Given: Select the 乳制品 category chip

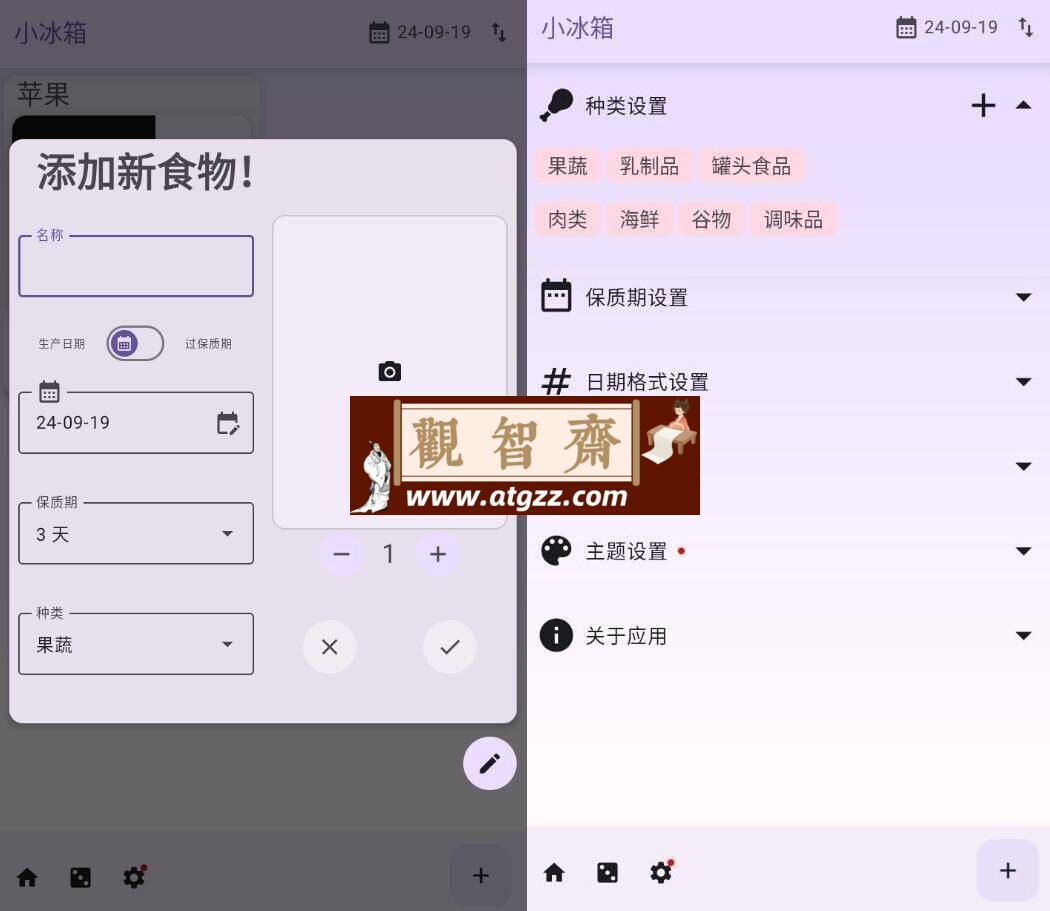Looking at the screenshot, I should (650, 166).
